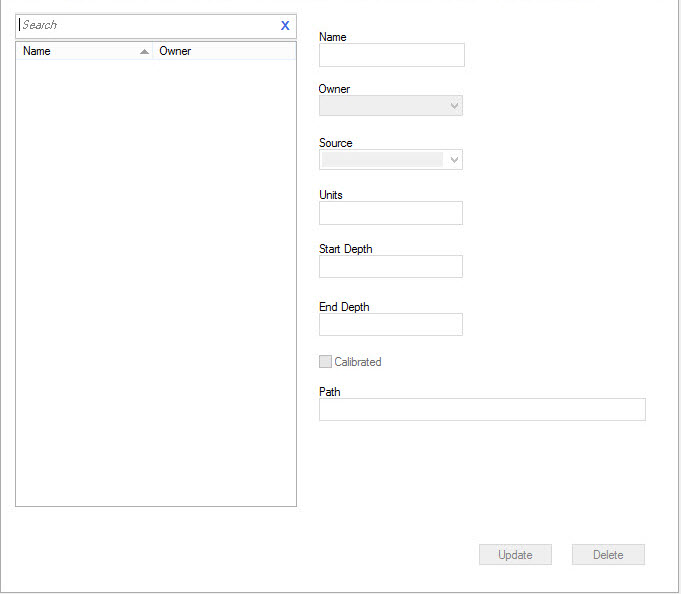The image size is (681, 594).
Task: Click the Path label above the field
Action: click(330, 392)
